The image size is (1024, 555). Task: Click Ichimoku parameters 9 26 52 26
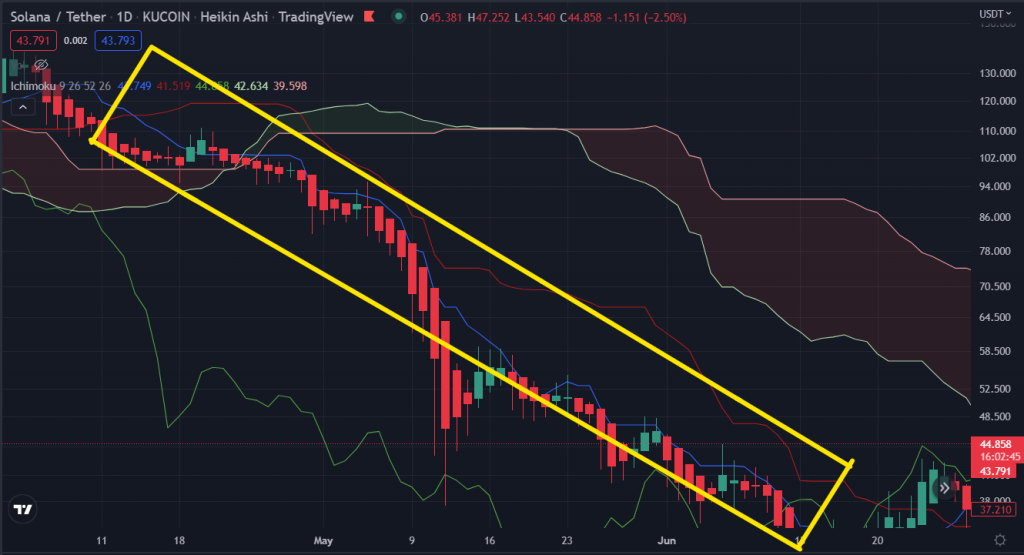pyautogui.click(x=85, y=86)
